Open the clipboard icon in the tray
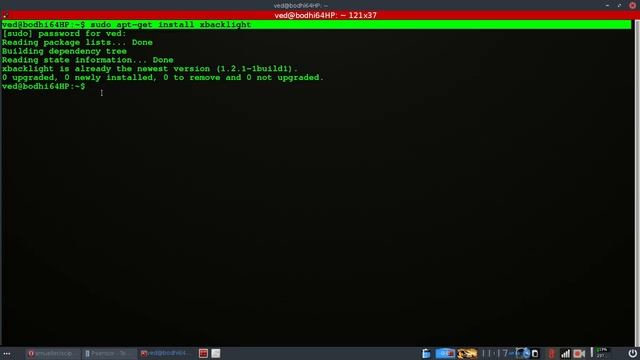 535,353
